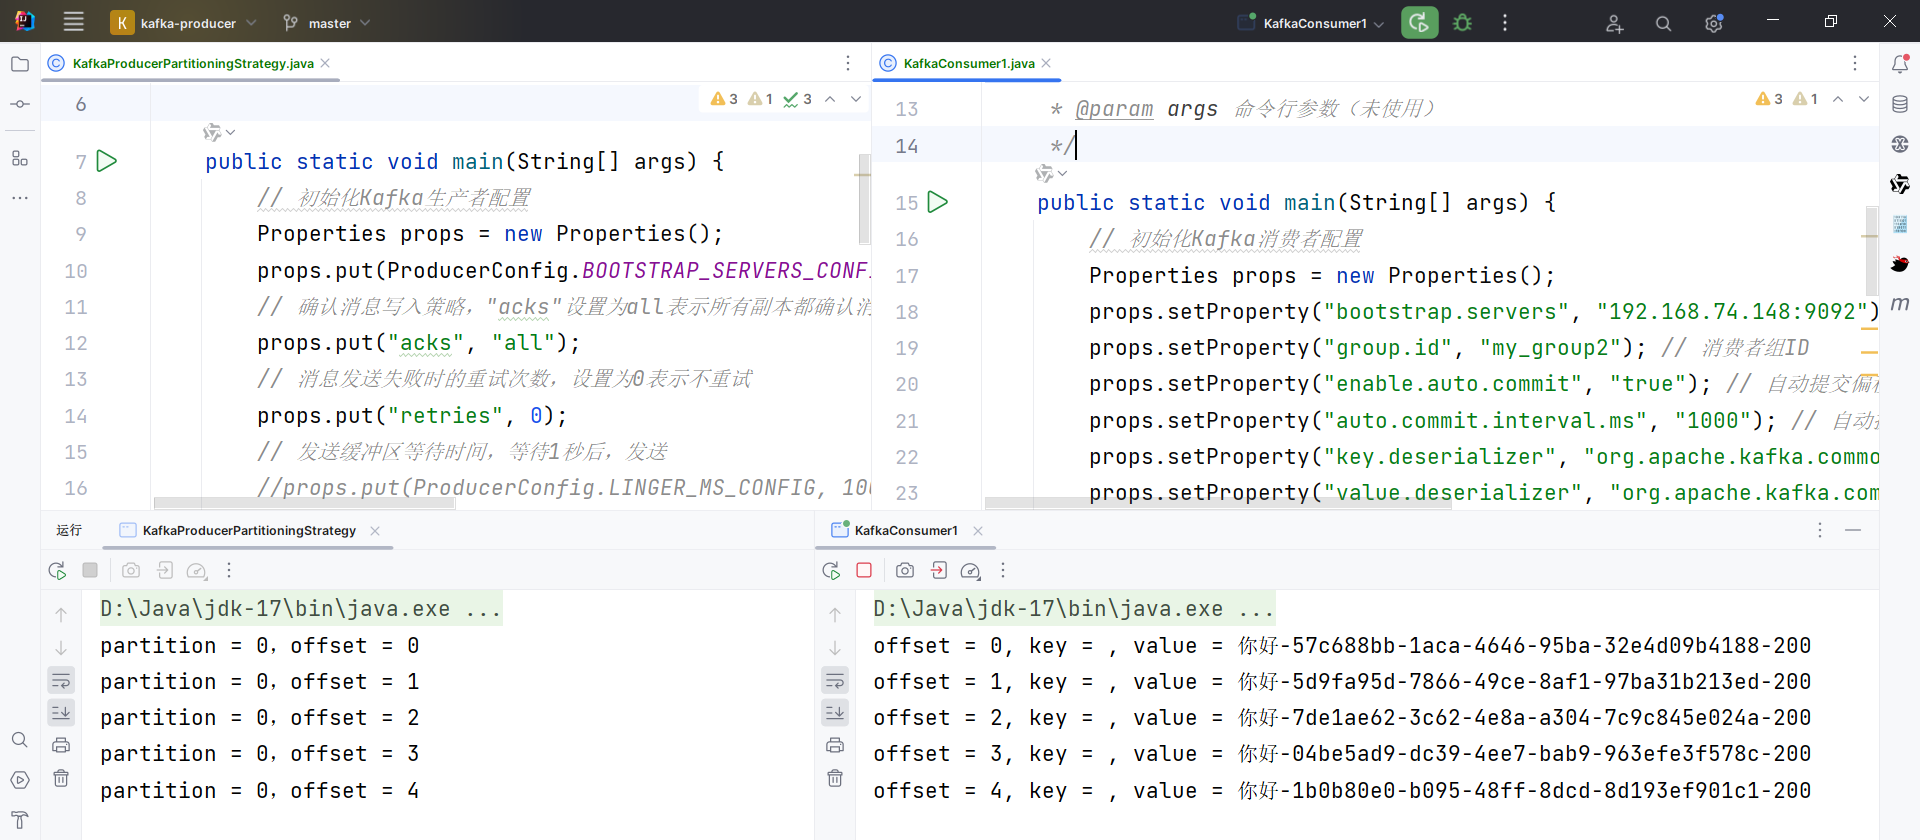Click the green Rerun button in title bar
Viewport: 1920px width, 840px height.
(1419, 22)
